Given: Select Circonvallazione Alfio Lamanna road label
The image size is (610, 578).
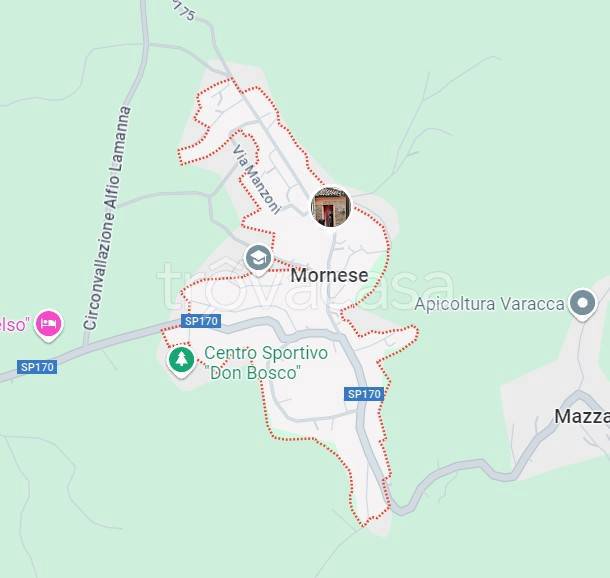Looking at the screenshot, I should click(107, 218).
